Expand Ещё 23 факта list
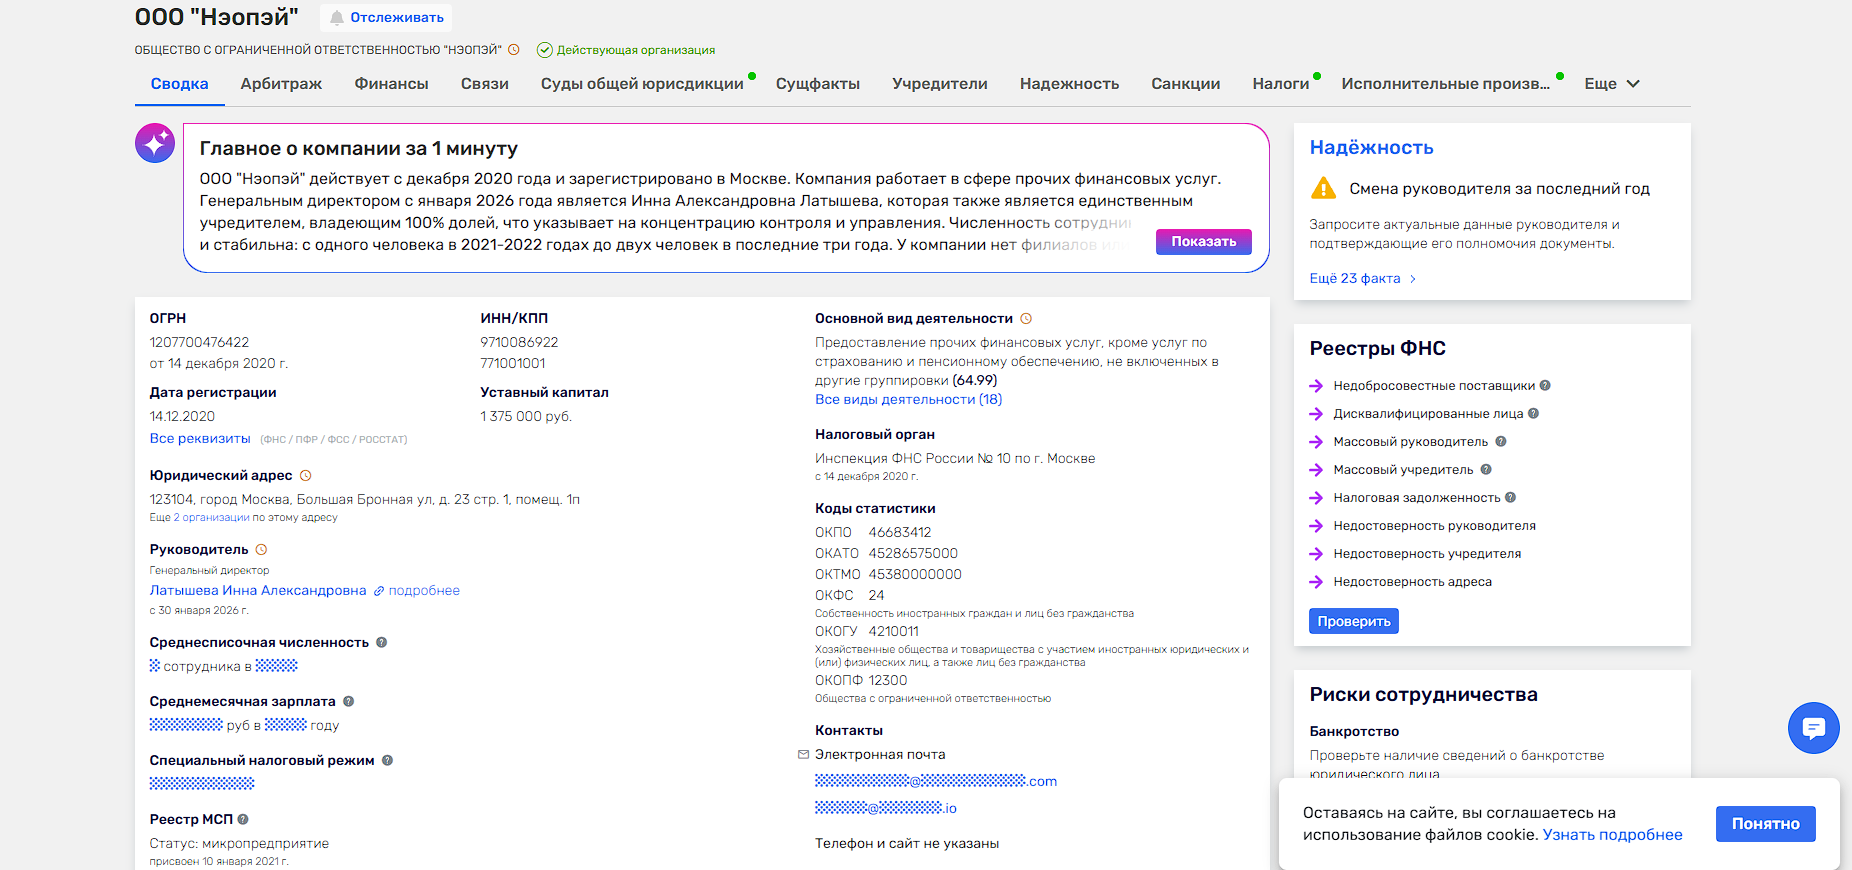This screenshot has height=870, width=1852. [1362, 279]
